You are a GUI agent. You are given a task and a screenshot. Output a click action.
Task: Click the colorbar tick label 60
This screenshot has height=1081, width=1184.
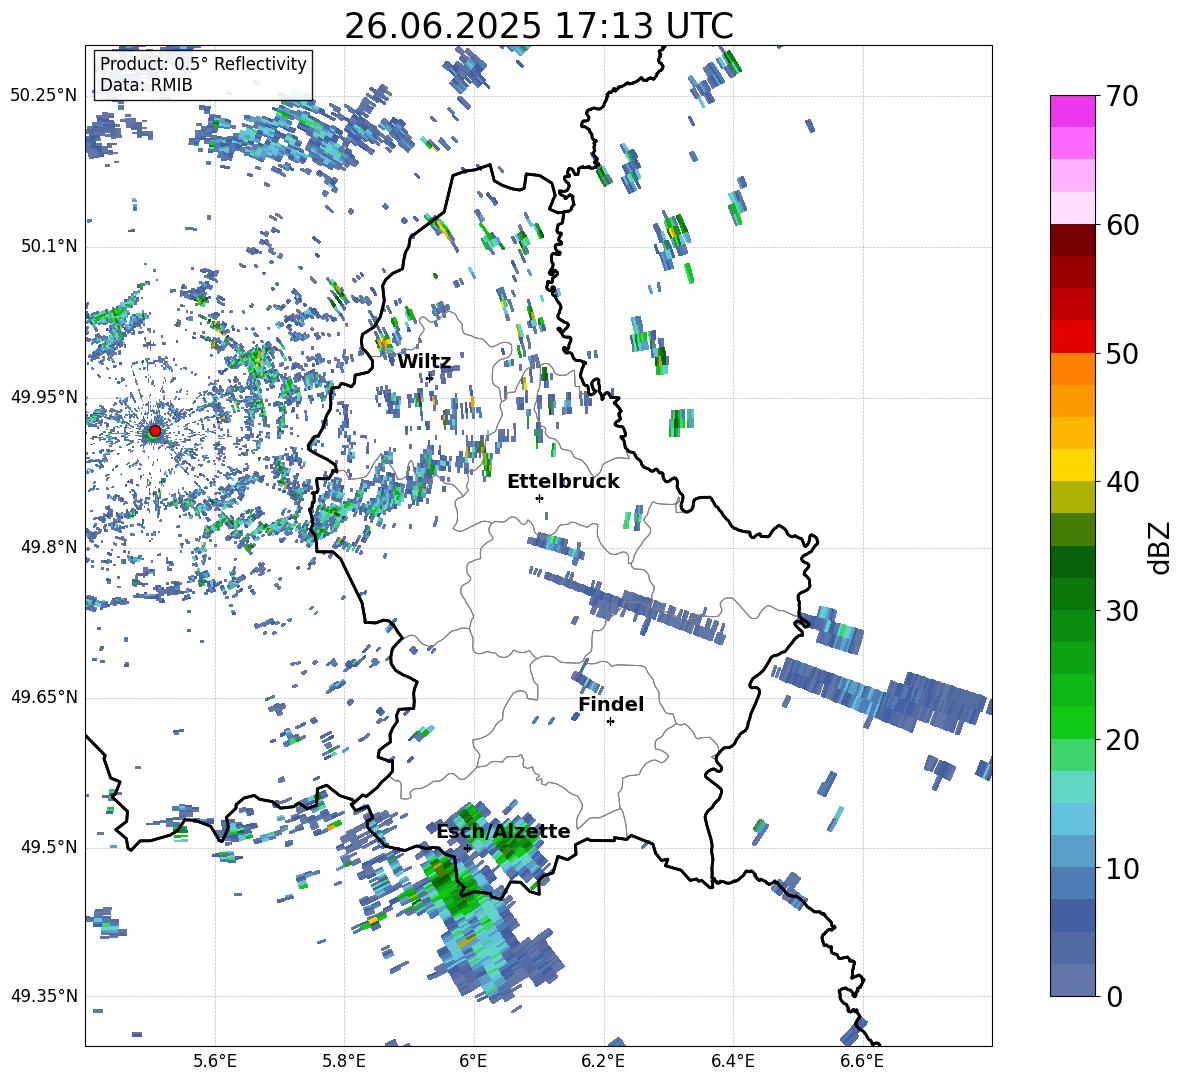coord(1122,225)
